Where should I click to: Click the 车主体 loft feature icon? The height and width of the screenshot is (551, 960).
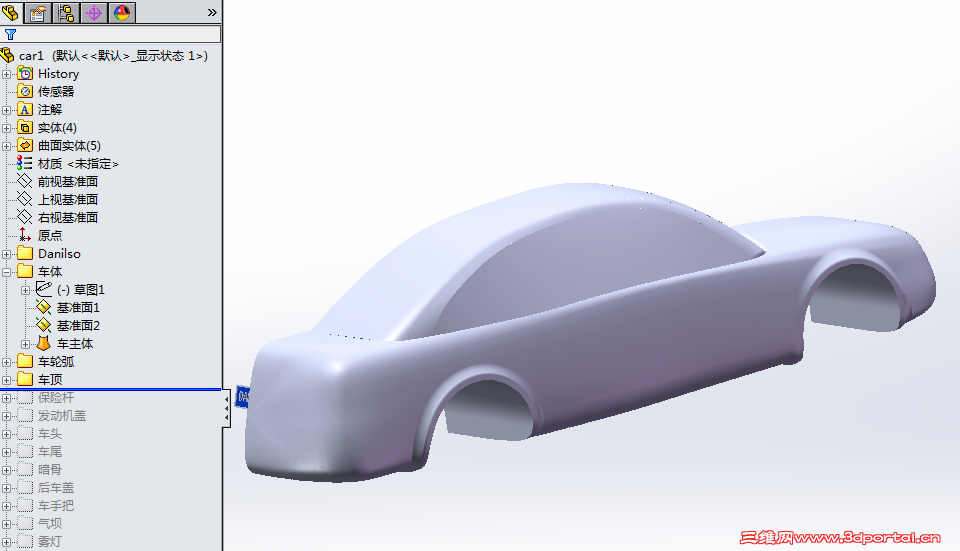point(44,343)
